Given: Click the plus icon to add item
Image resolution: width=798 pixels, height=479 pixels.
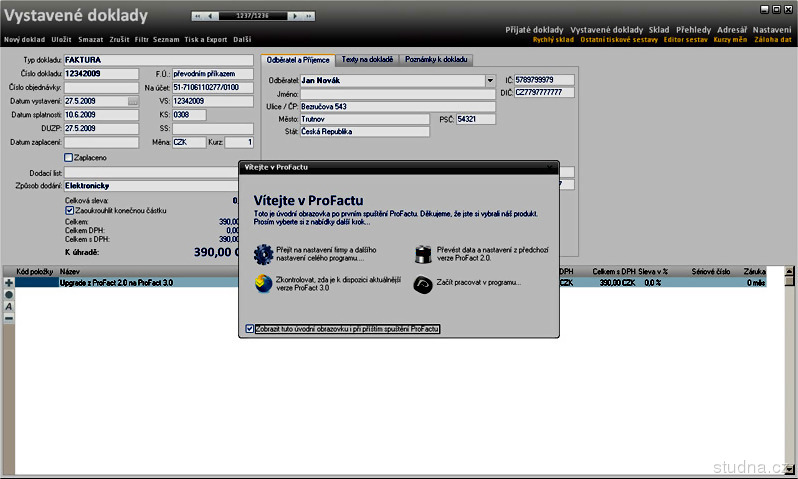Looking at the screenshot, I should (9, 283).
